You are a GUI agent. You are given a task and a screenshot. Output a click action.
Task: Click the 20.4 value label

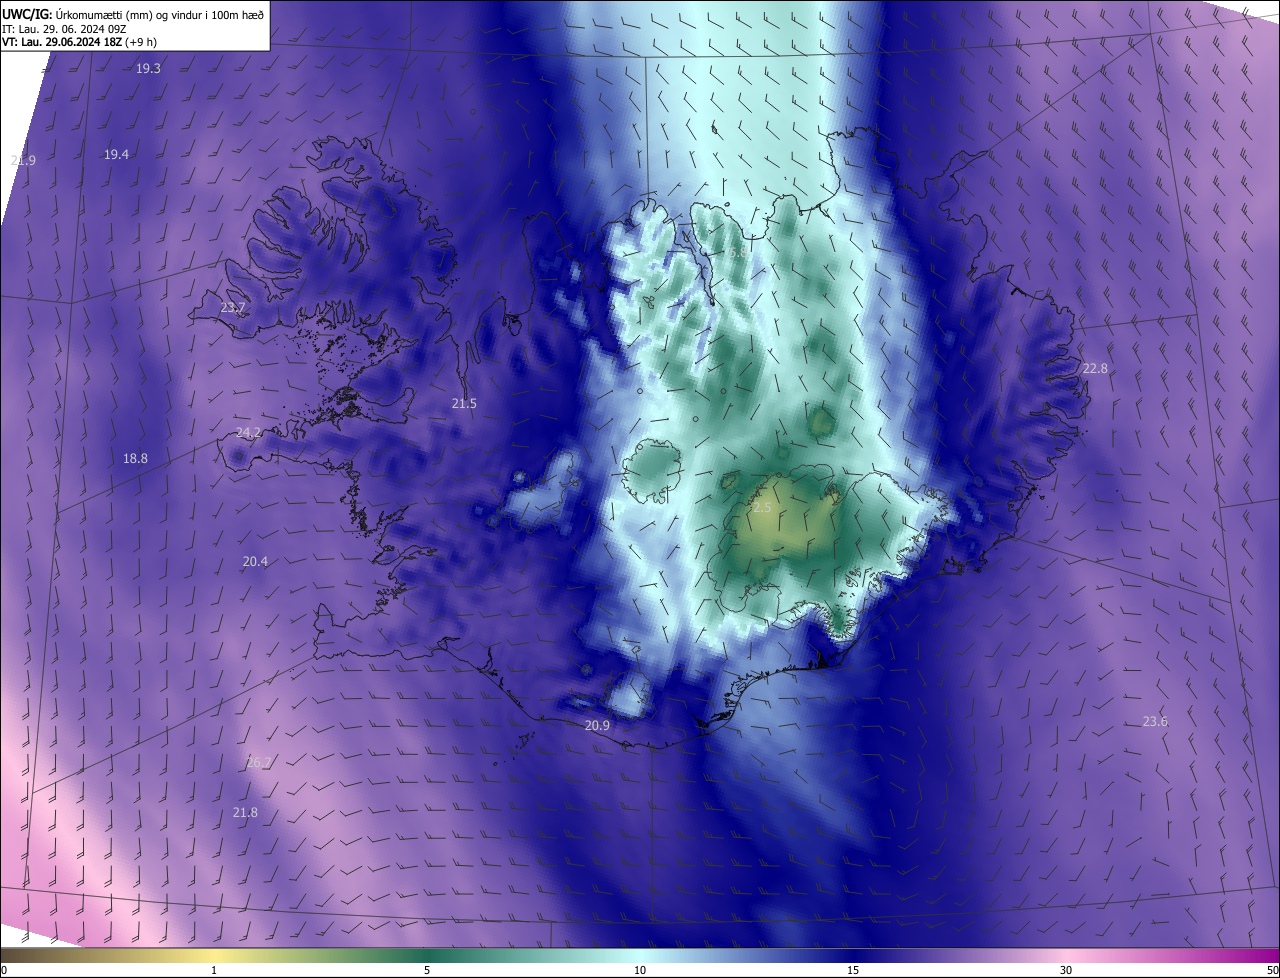coord(255,562)
